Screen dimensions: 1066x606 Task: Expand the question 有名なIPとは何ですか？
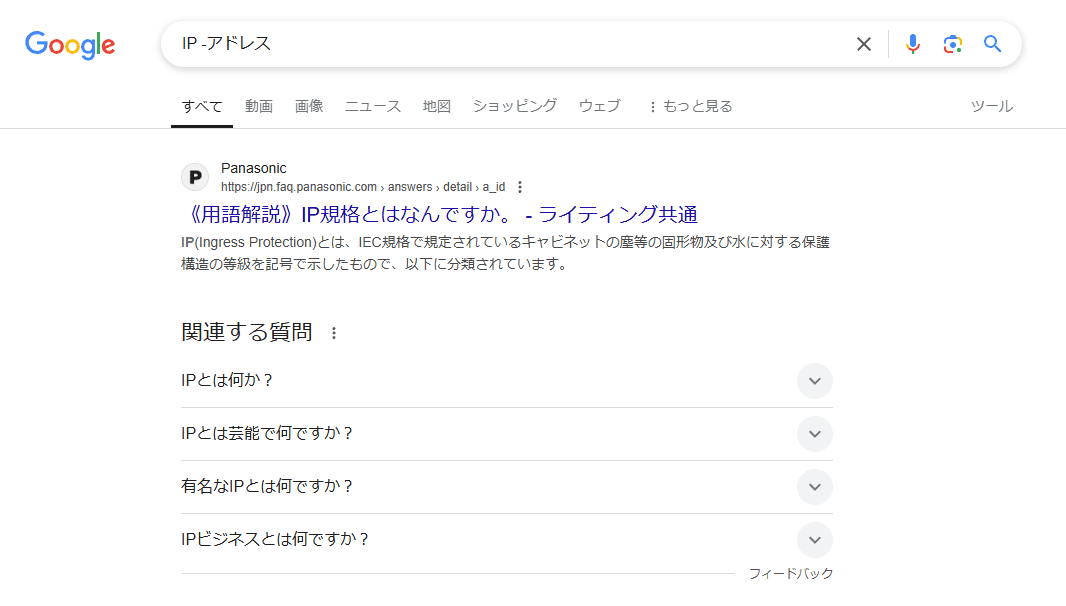point(506,487)
